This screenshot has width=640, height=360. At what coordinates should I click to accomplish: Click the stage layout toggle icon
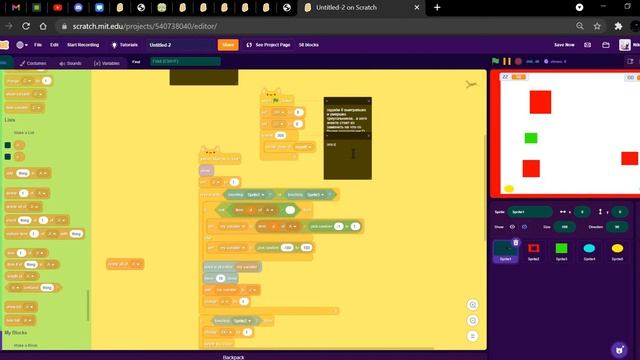coord(630,62)
